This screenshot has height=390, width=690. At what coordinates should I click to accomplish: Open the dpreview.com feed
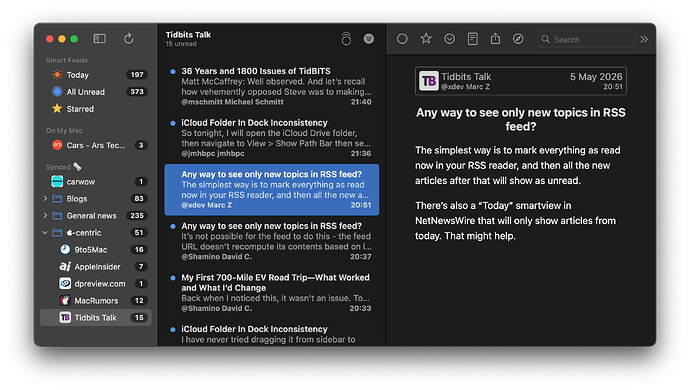click(x=95, y=283)
